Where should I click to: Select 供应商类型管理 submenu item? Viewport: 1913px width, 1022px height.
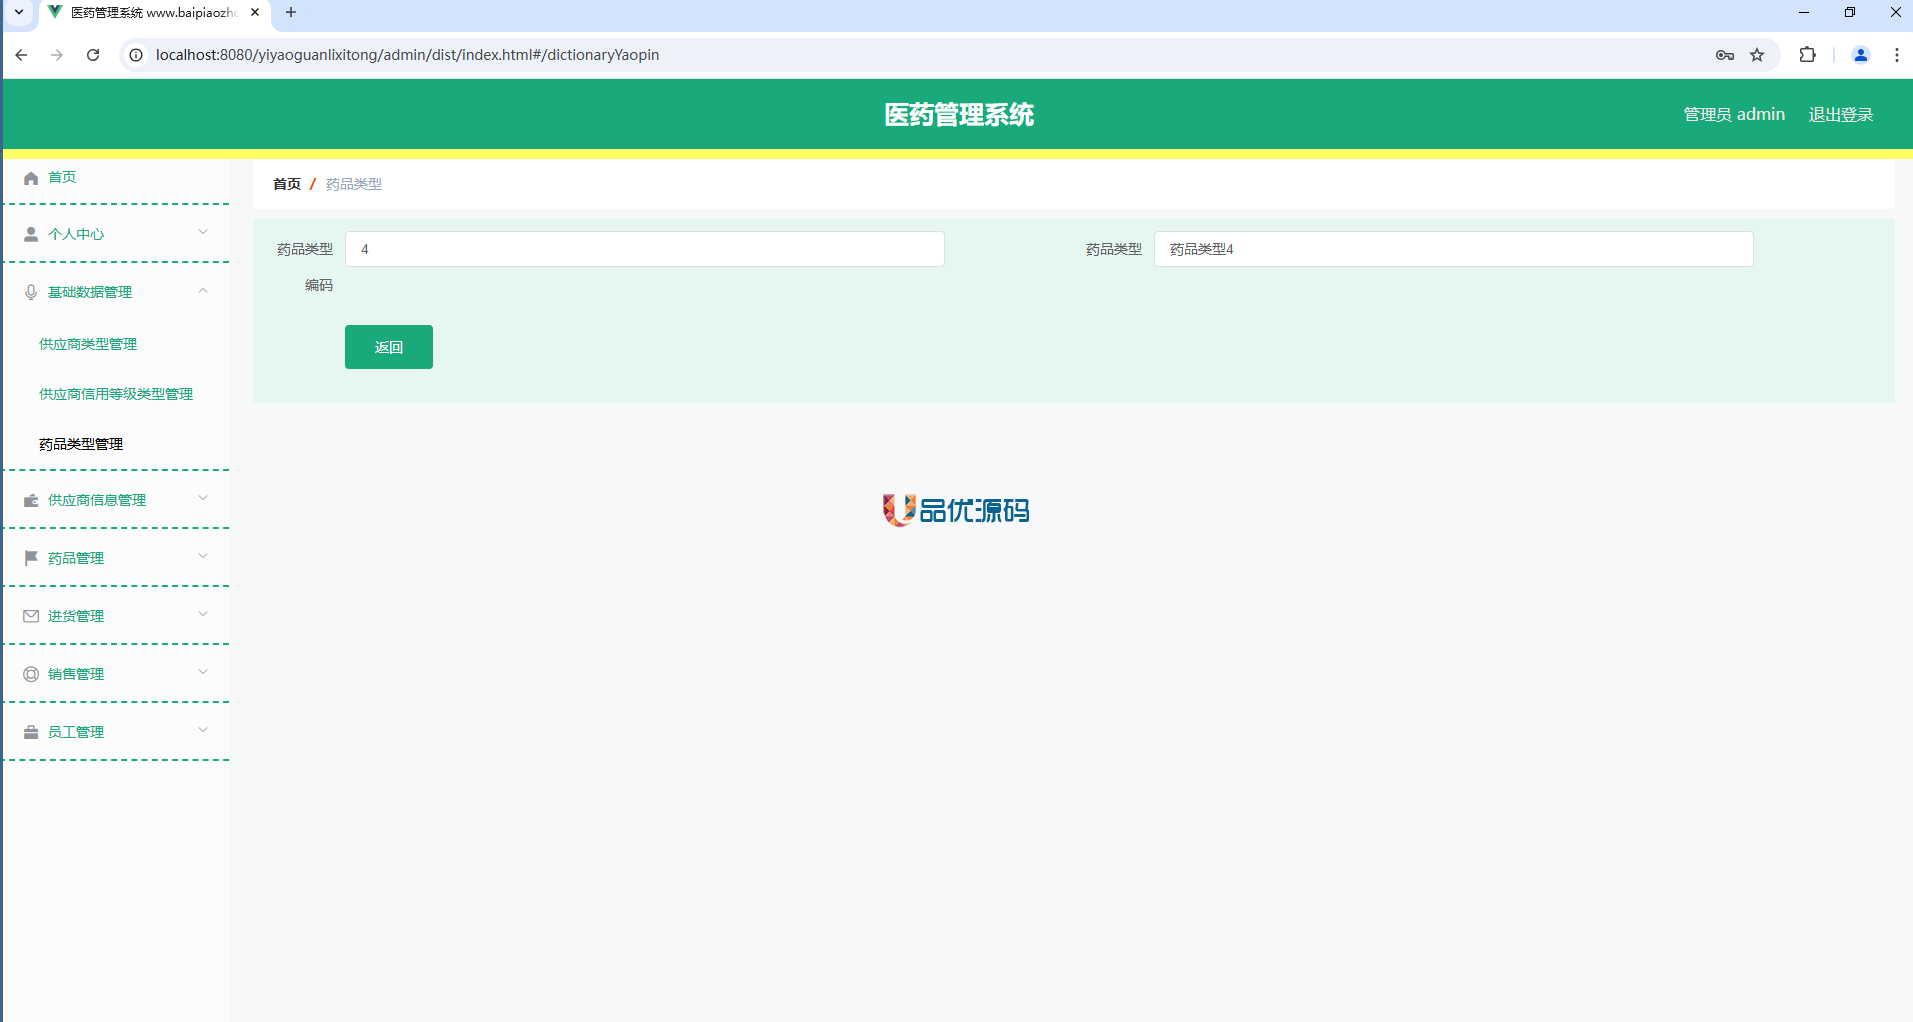tap(88, 344)
